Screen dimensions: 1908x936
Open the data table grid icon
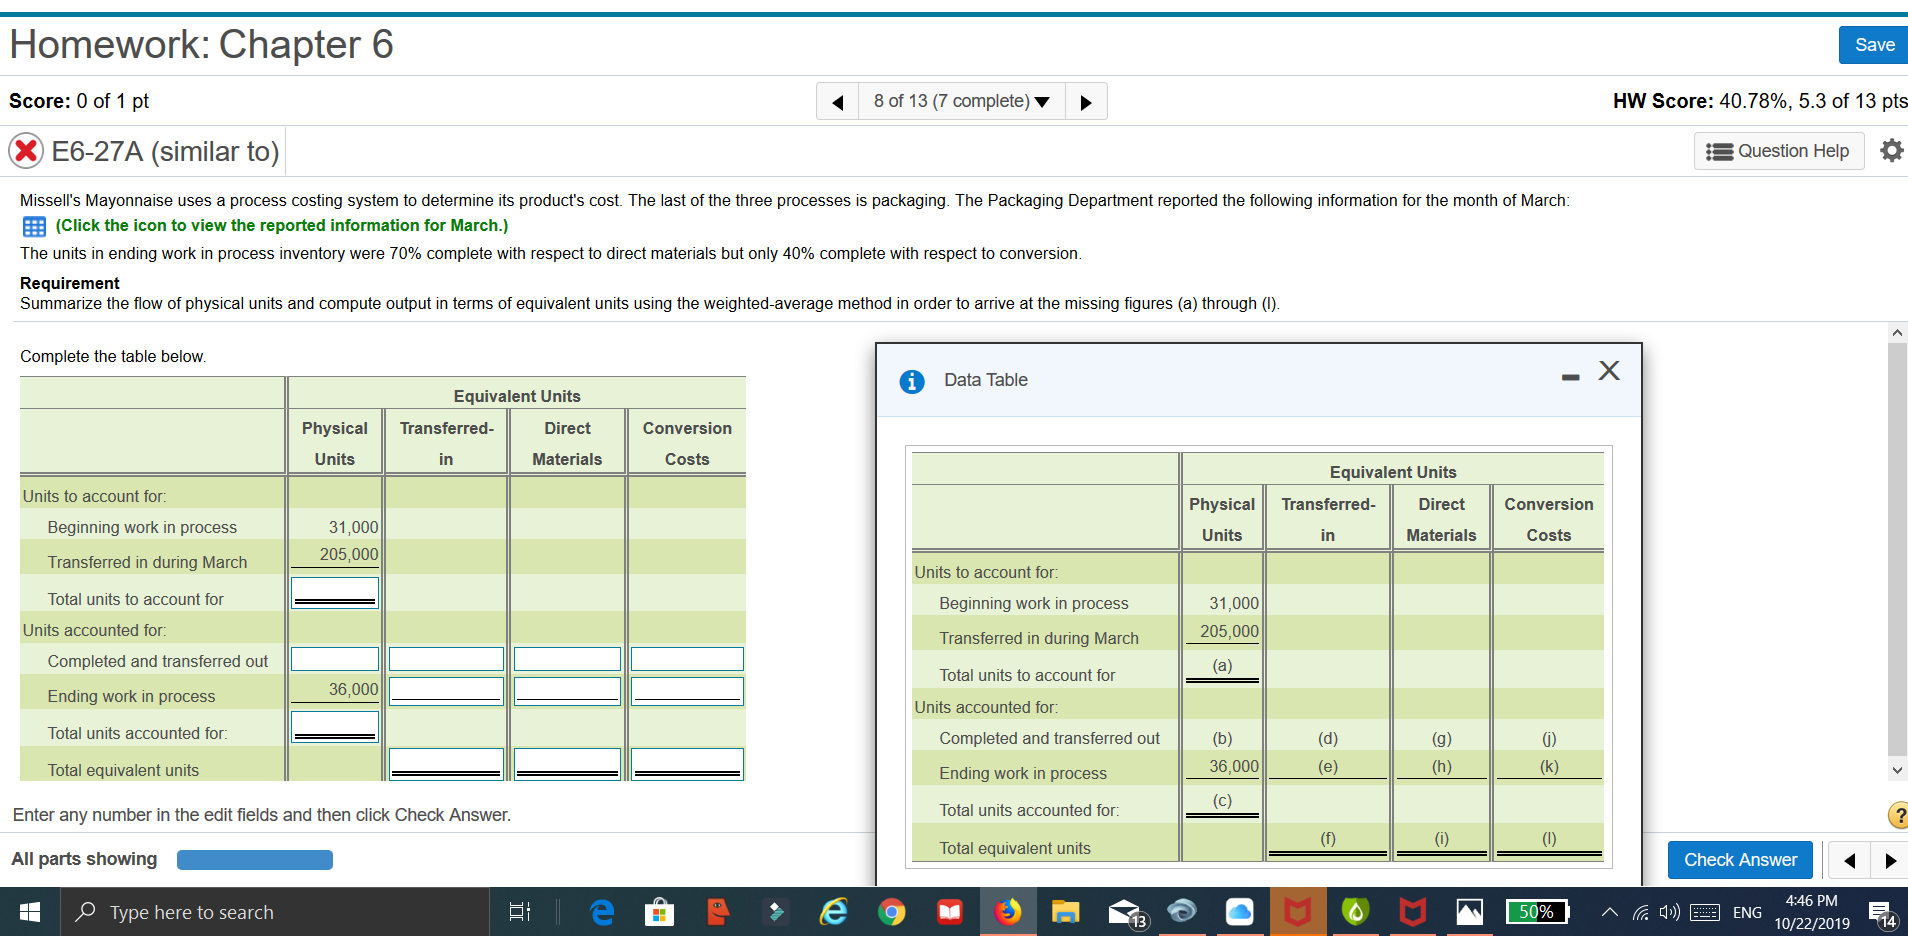[x=34, y=226]
